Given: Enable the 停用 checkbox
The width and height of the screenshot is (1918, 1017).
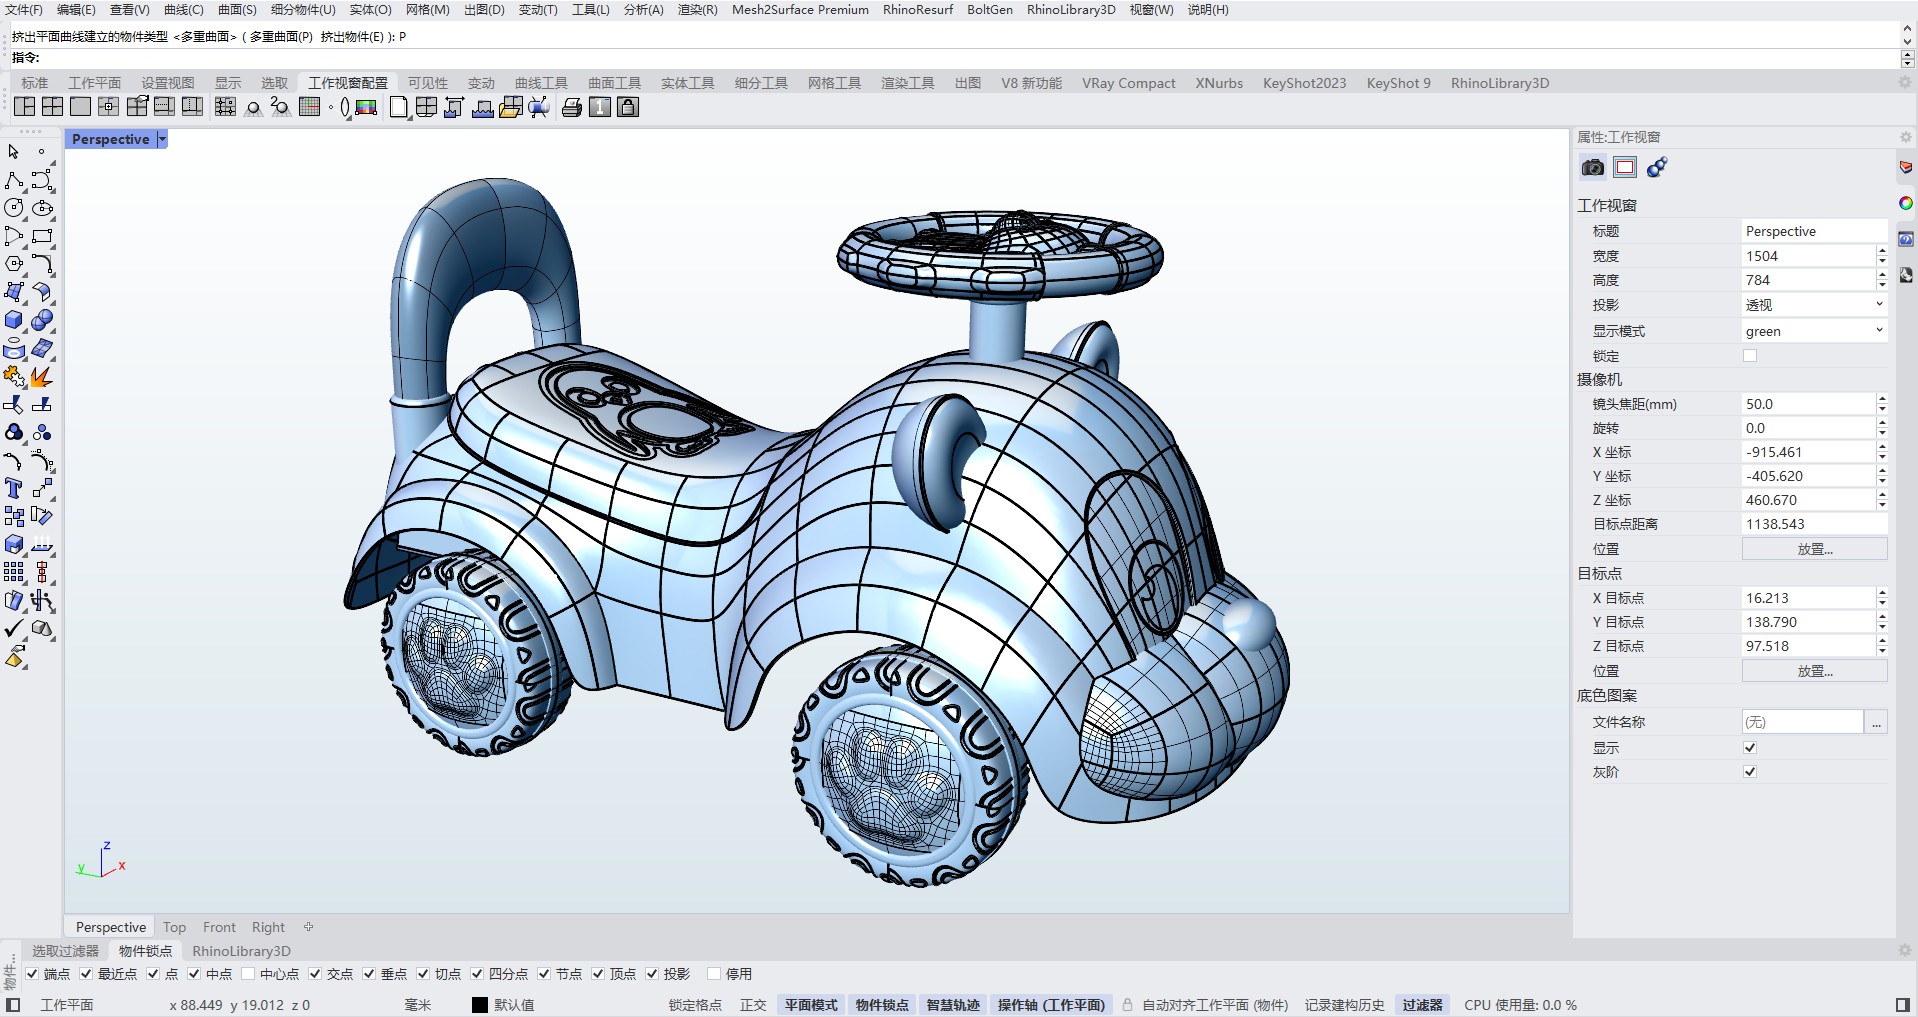Looking at the screenshot, I should 714,974.
